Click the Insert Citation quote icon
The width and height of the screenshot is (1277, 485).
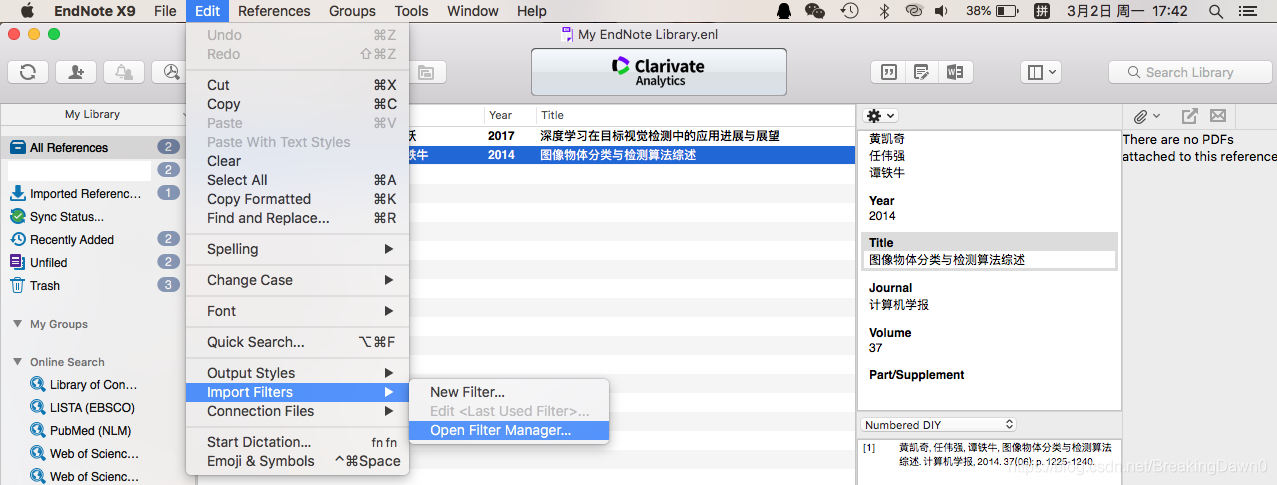(x=887, y=72)
